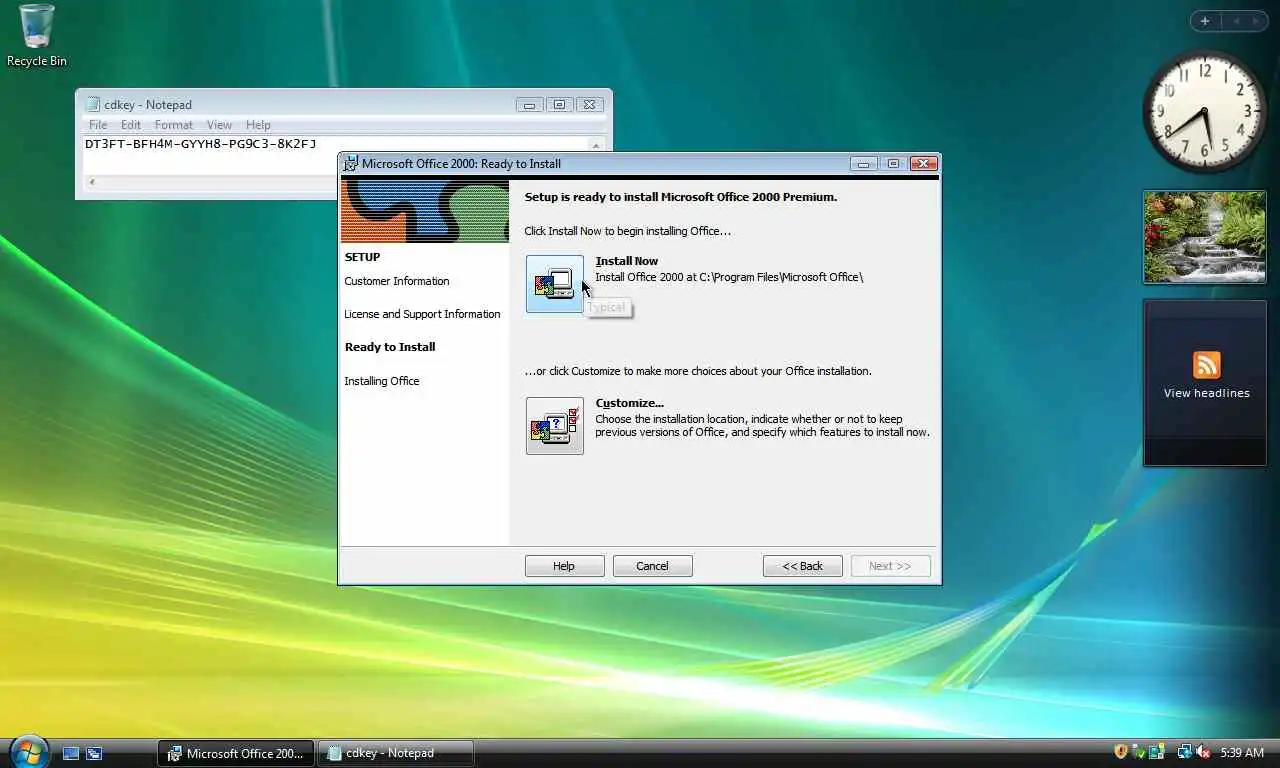Viewport: 1280px width, 768px height.
Task: Open the Edit menu in Notepad
Action: click(x=131, y=125)
